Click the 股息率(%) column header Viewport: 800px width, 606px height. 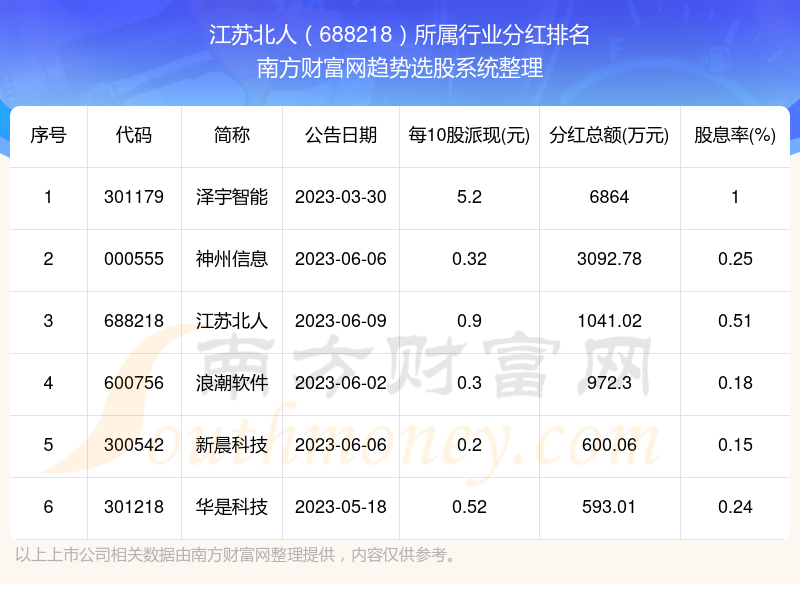(735, 136)
